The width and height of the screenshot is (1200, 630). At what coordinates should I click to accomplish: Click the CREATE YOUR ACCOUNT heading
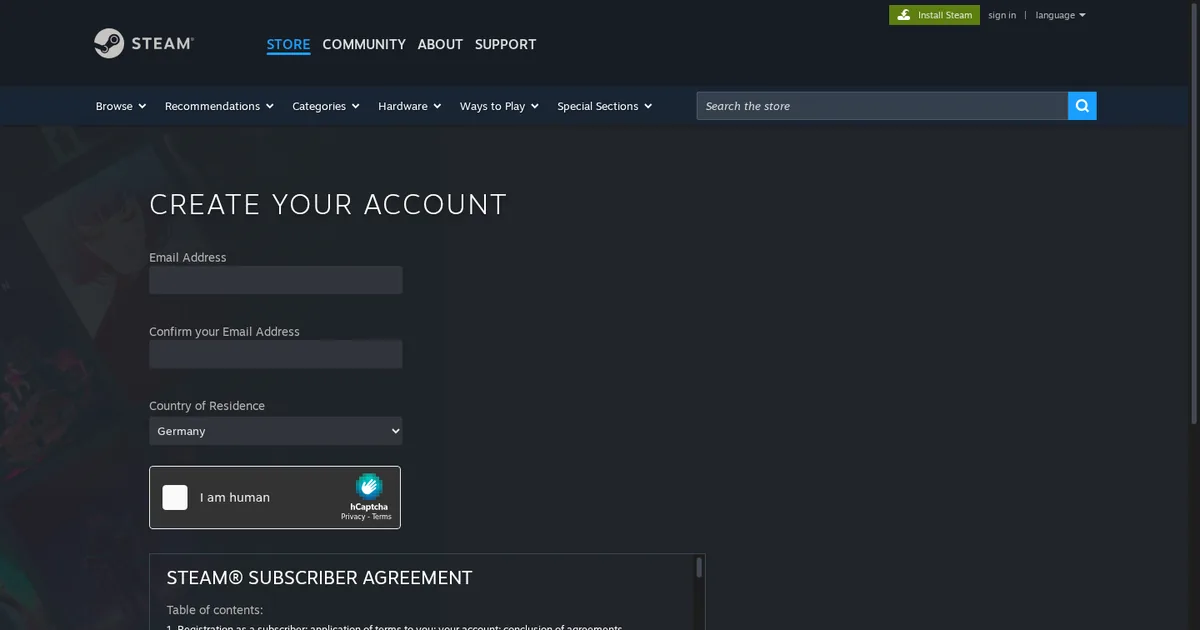pos(328,204)
